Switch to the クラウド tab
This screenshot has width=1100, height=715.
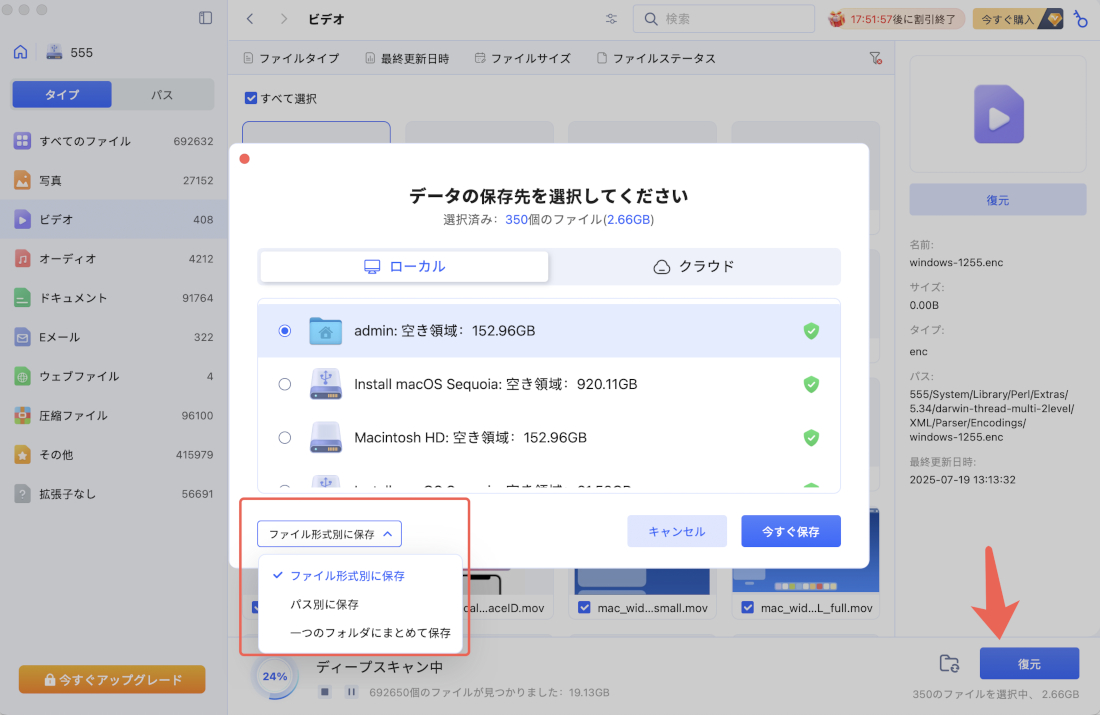click(694, 266)
